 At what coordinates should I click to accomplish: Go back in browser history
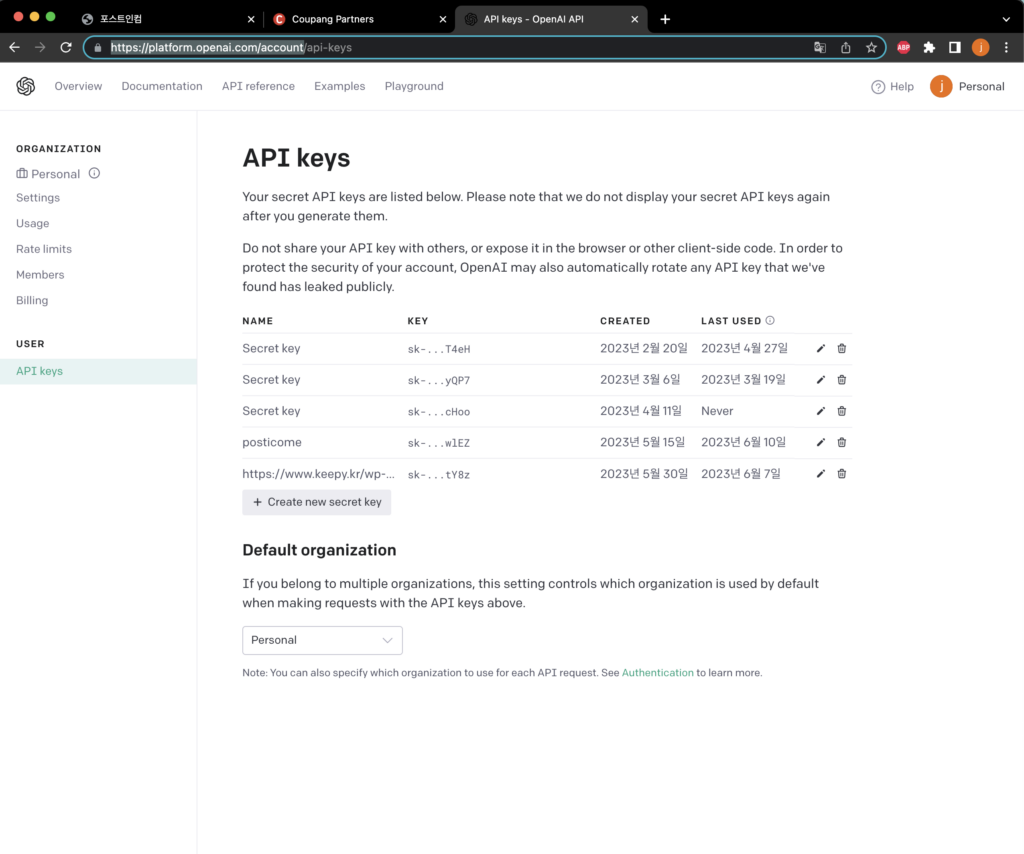(x=14, y=48)
